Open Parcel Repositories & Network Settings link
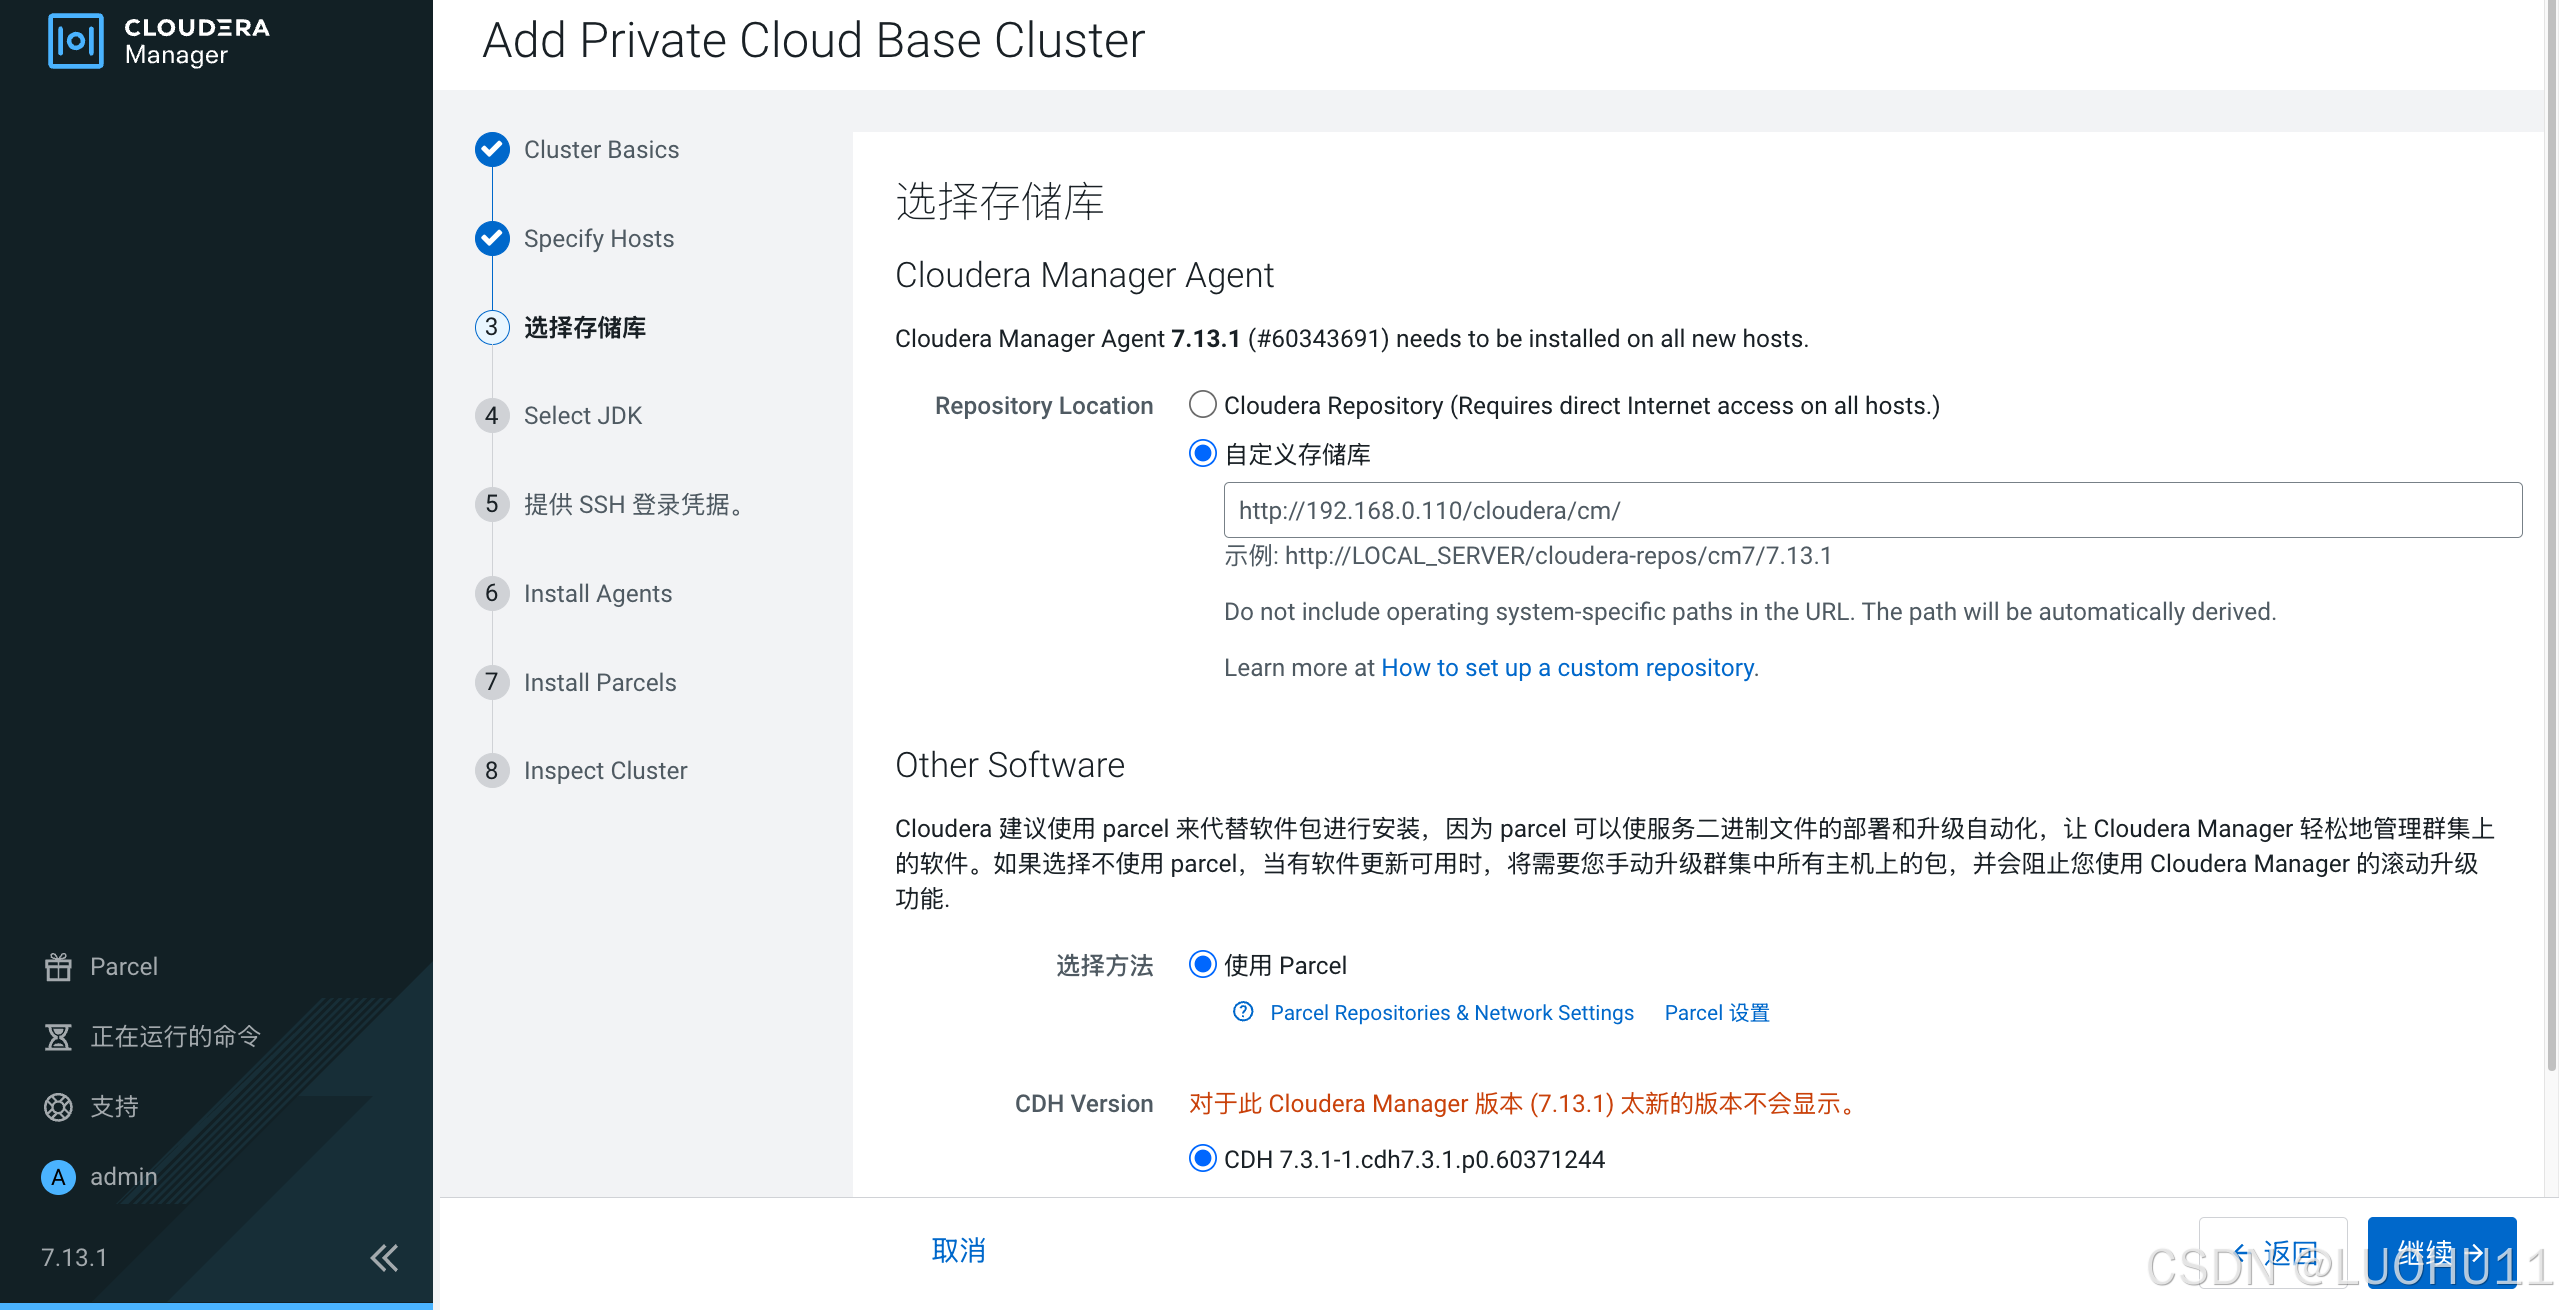Image resolution: width=2559 pixels, height=1310 pixels. pyautogui.click(x=1451, y=1013)
